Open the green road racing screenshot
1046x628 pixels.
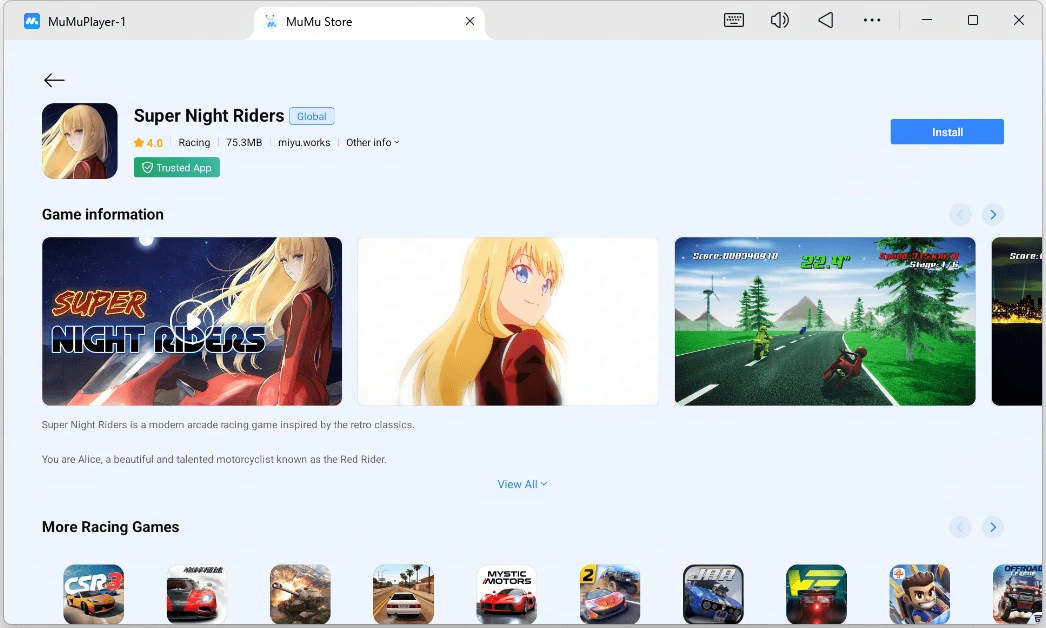coord(825,321)
